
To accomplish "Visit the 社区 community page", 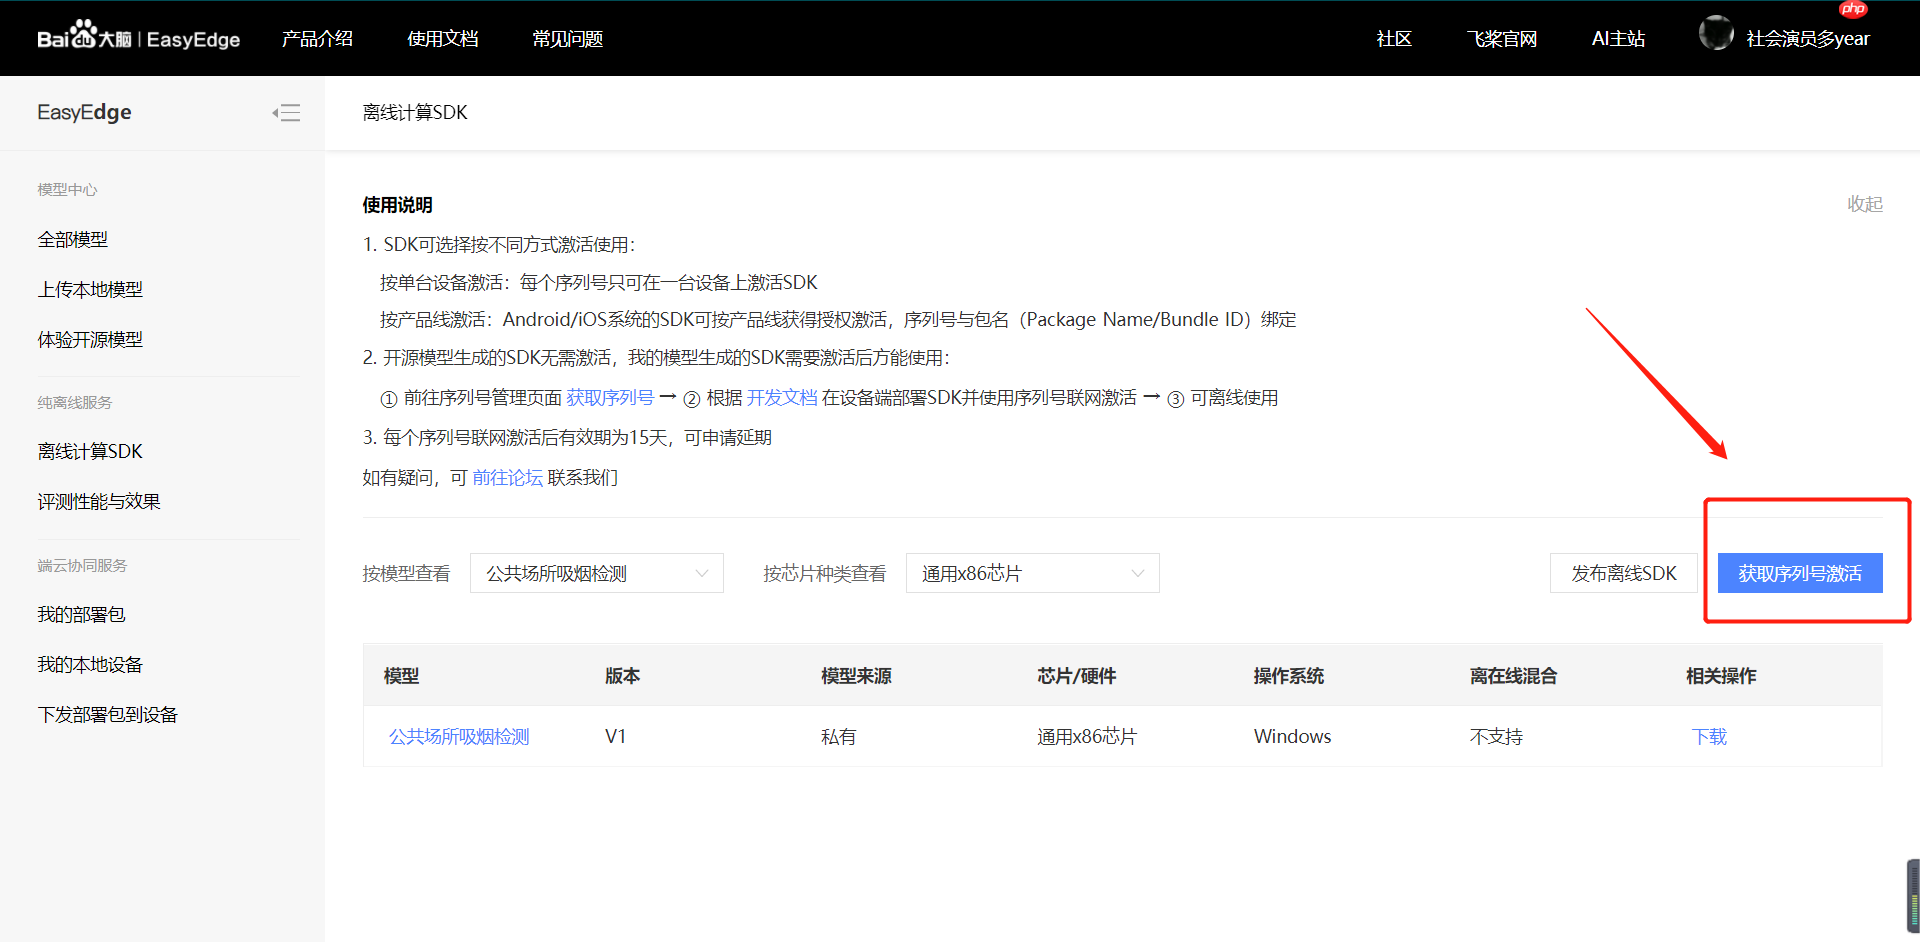I will 1393,38.
